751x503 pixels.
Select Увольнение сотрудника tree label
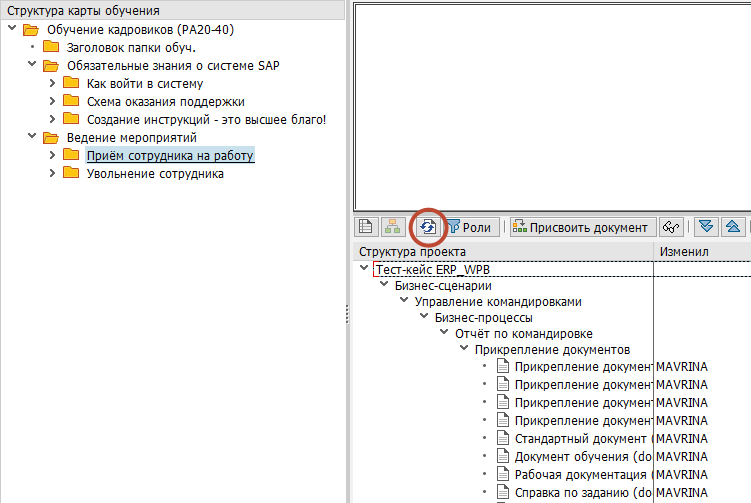[155, 173]
